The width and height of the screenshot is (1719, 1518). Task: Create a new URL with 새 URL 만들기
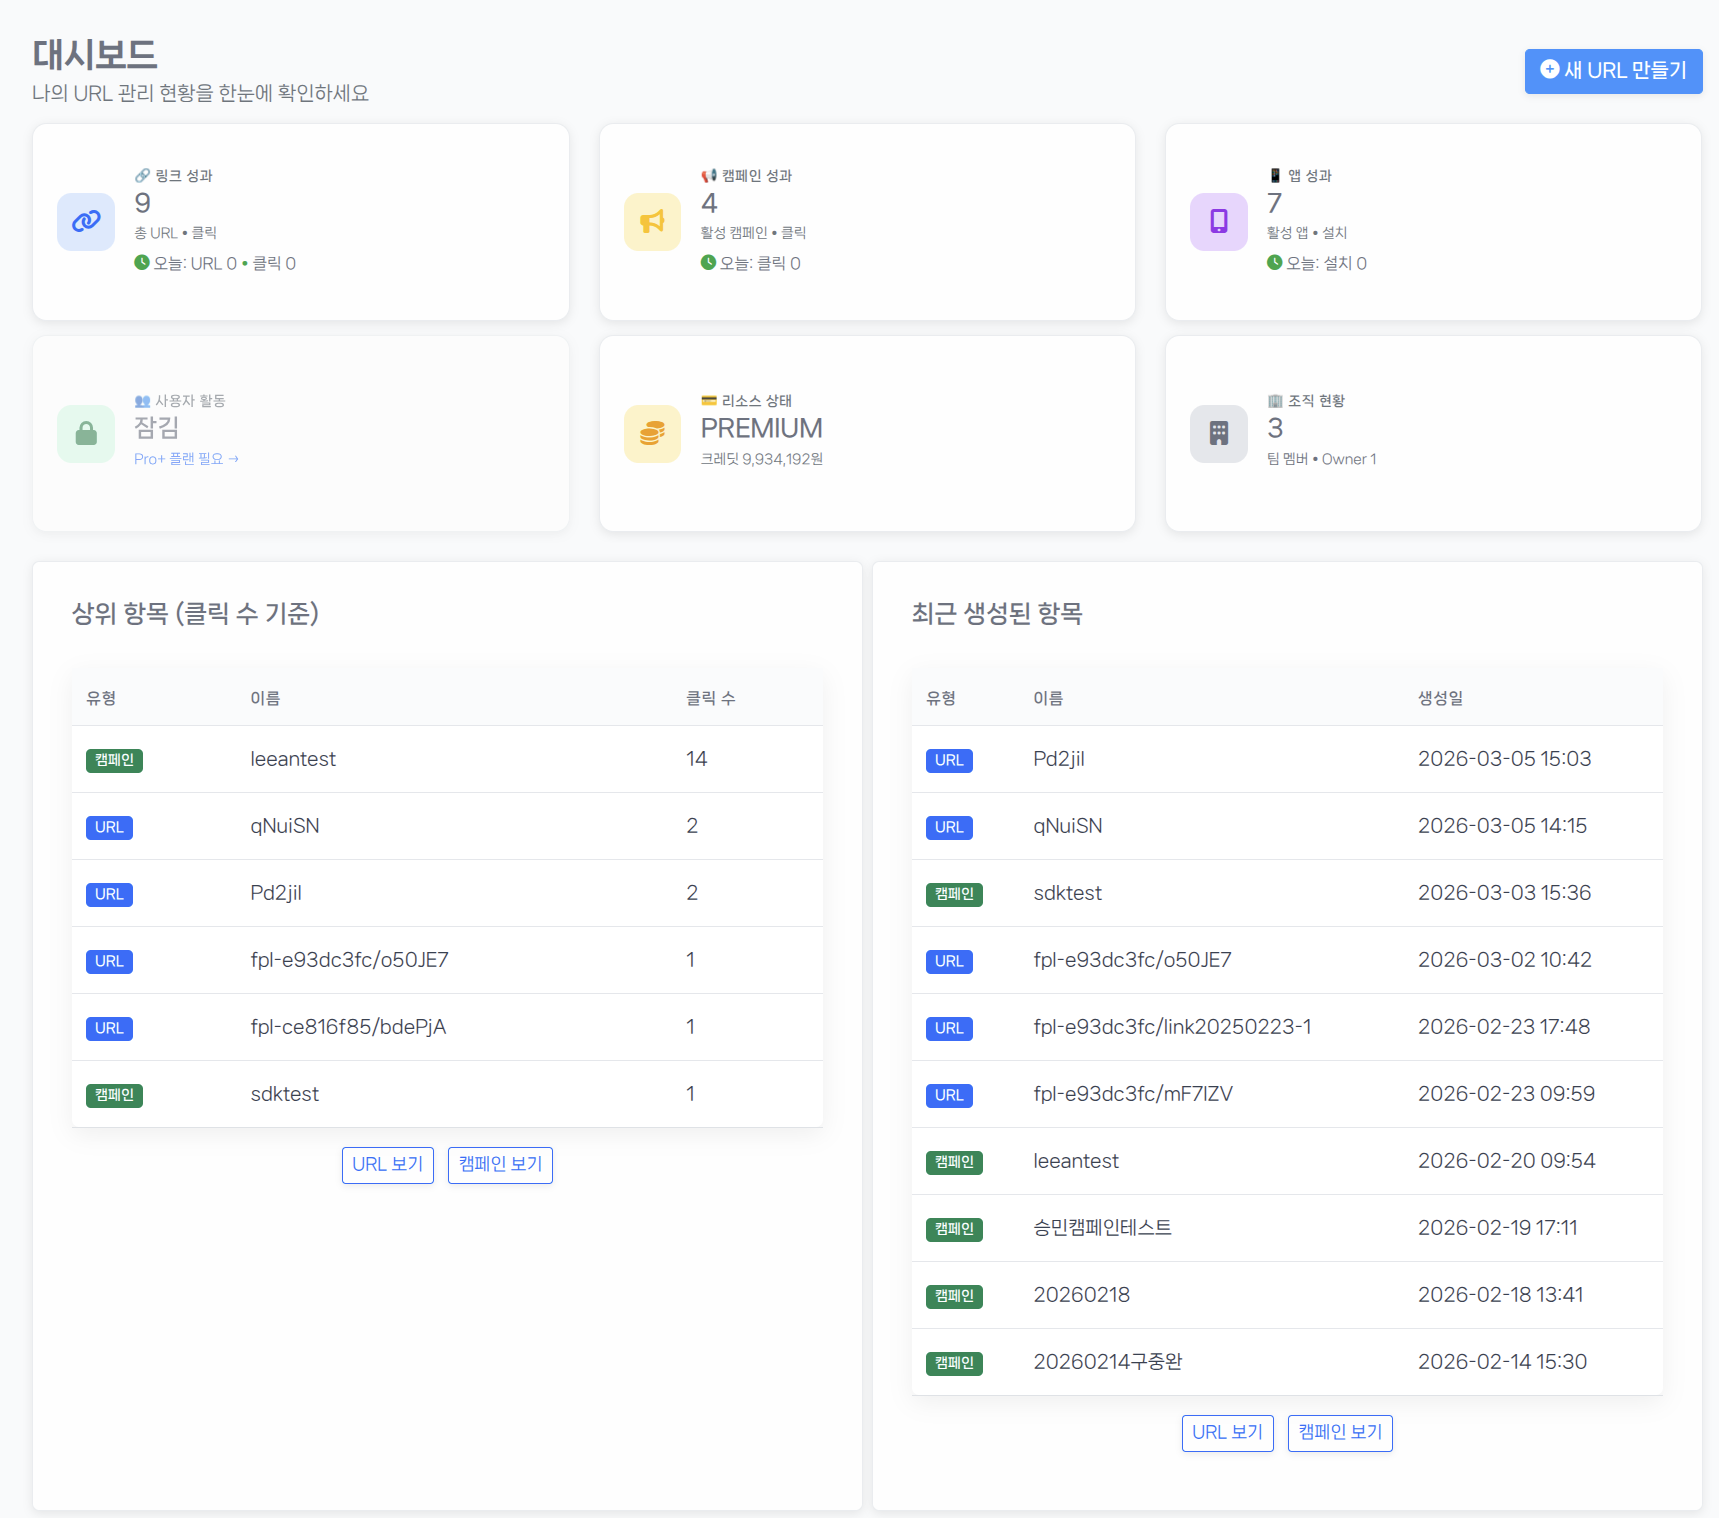click(1612, 71)
